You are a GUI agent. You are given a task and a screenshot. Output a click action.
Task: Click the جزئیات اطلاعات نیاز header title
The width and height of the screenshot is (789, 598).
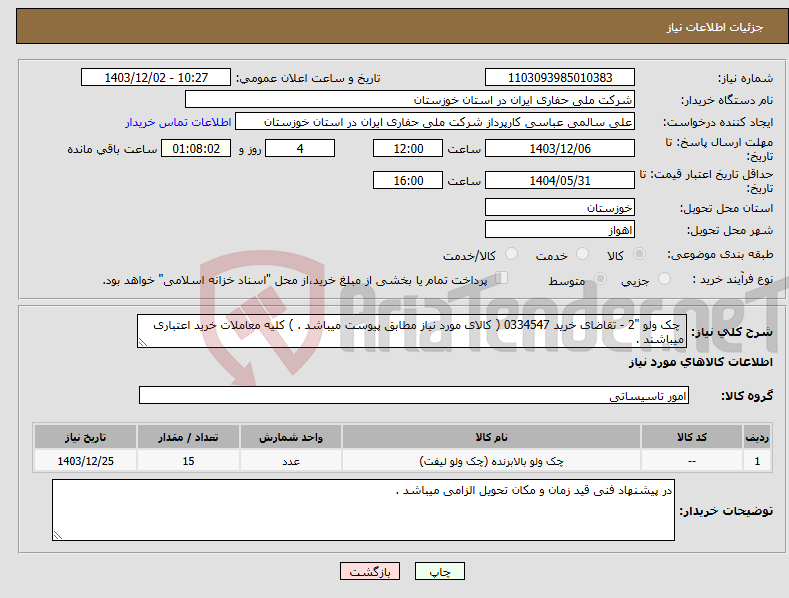click(715, 27)
